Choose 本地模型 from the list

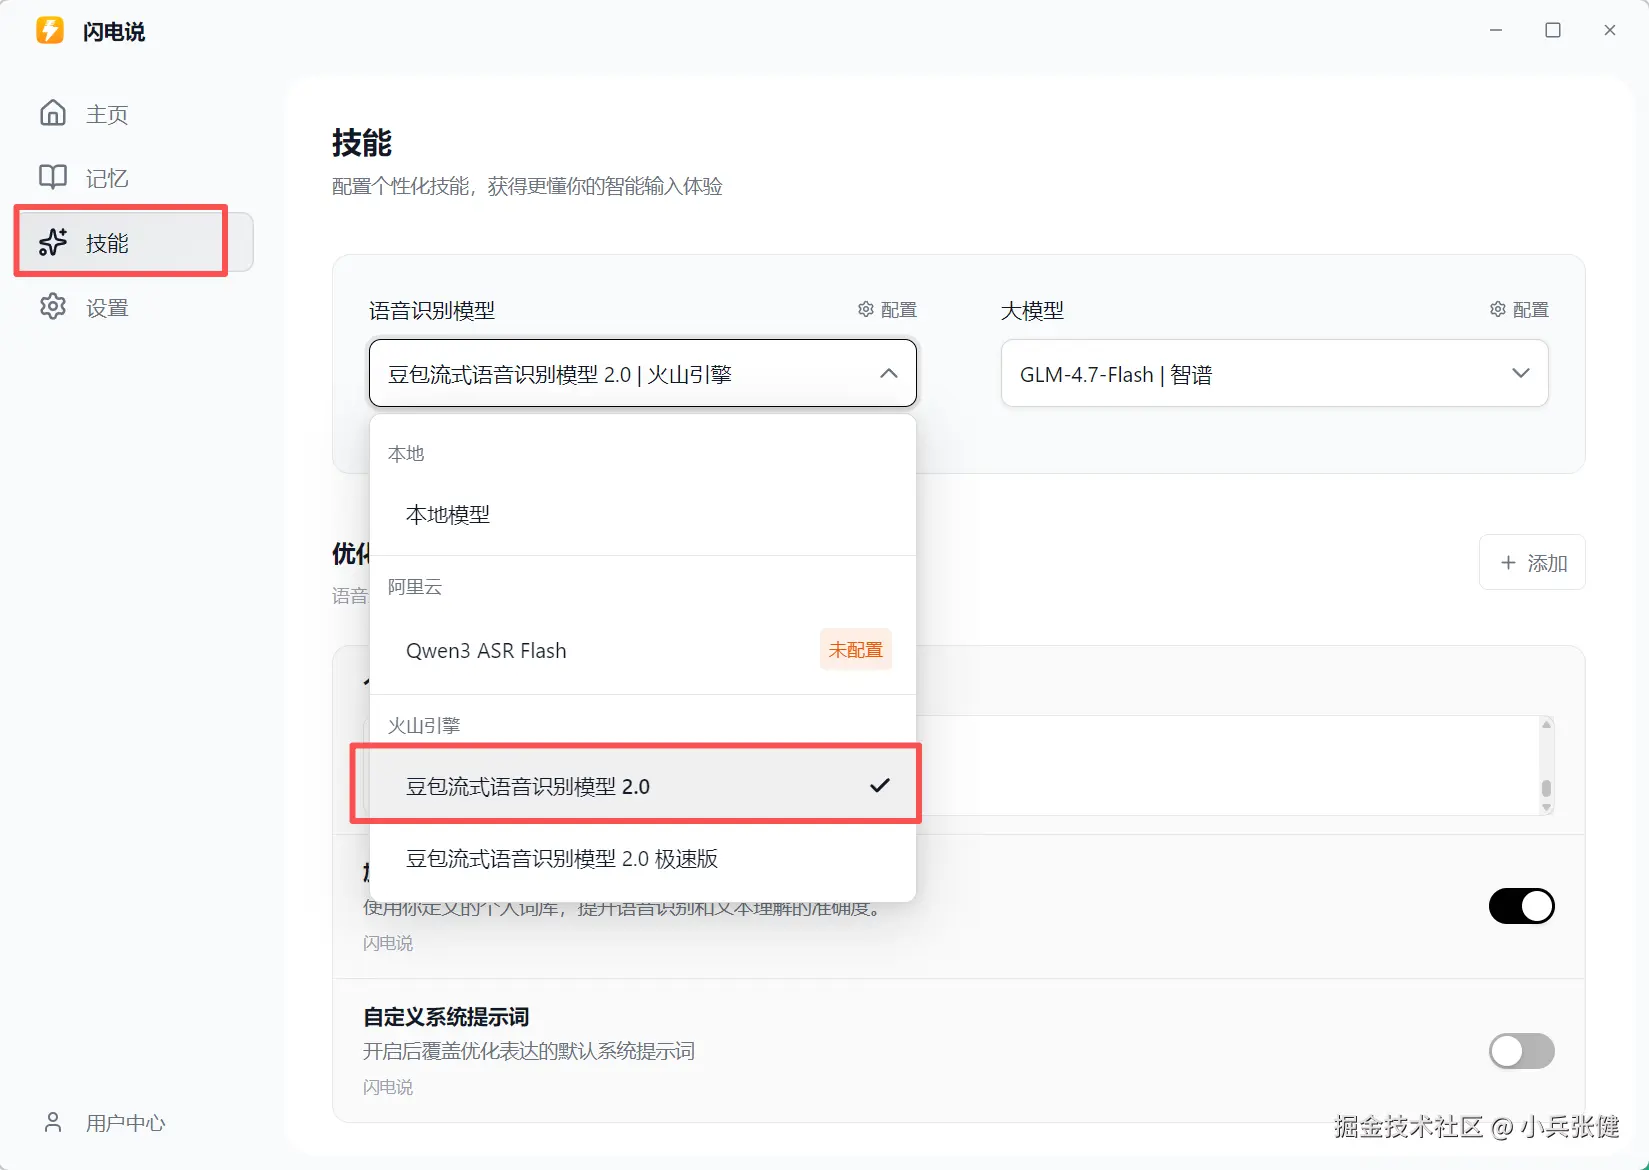point(643,515)
